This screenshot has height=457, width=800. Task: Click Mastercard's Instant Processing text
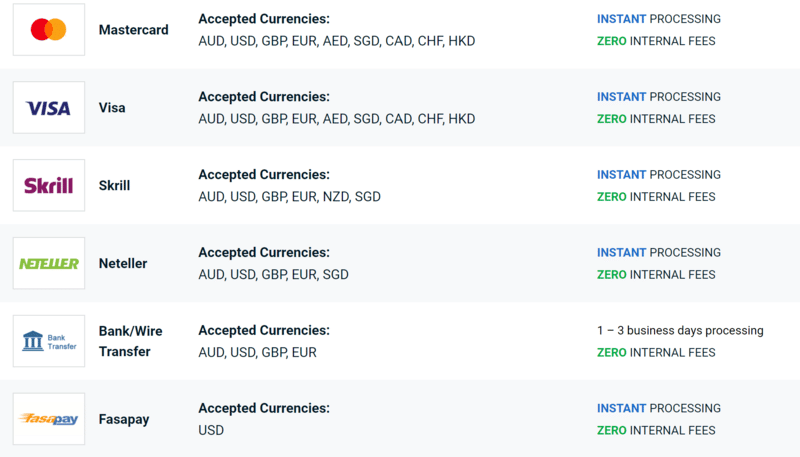click(x=658, y=19)
